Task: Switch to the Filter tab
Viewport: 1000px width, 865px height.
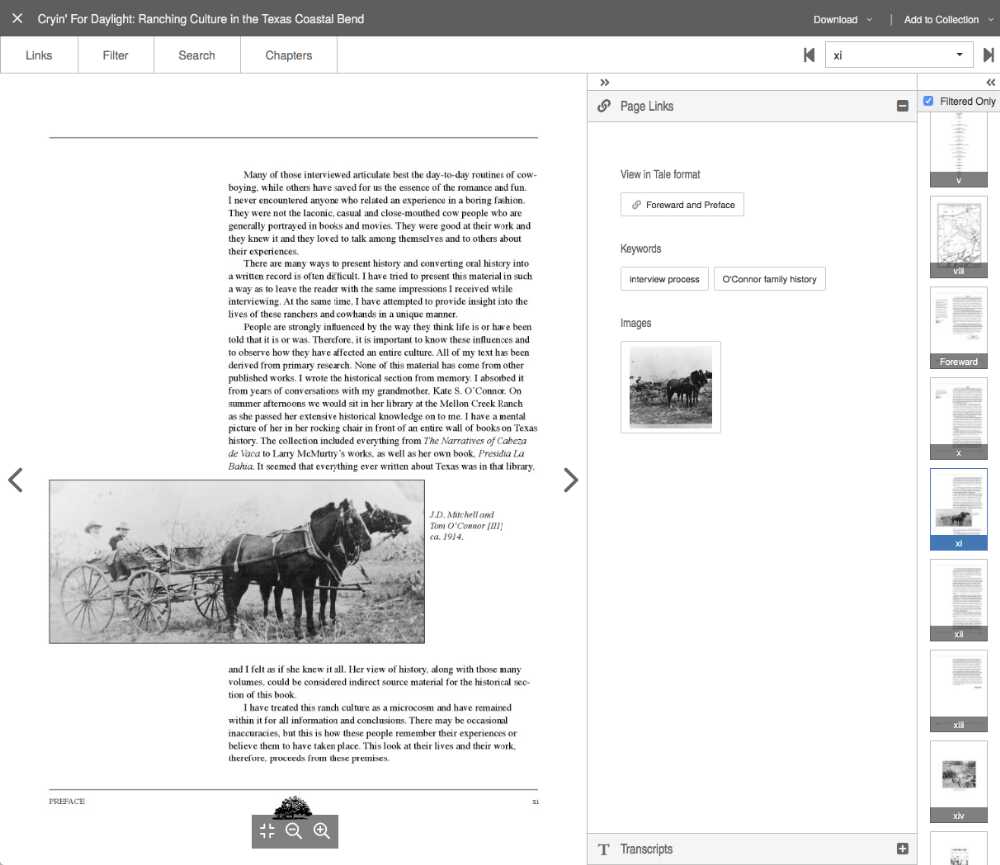Action: click(x=115, y=55)
